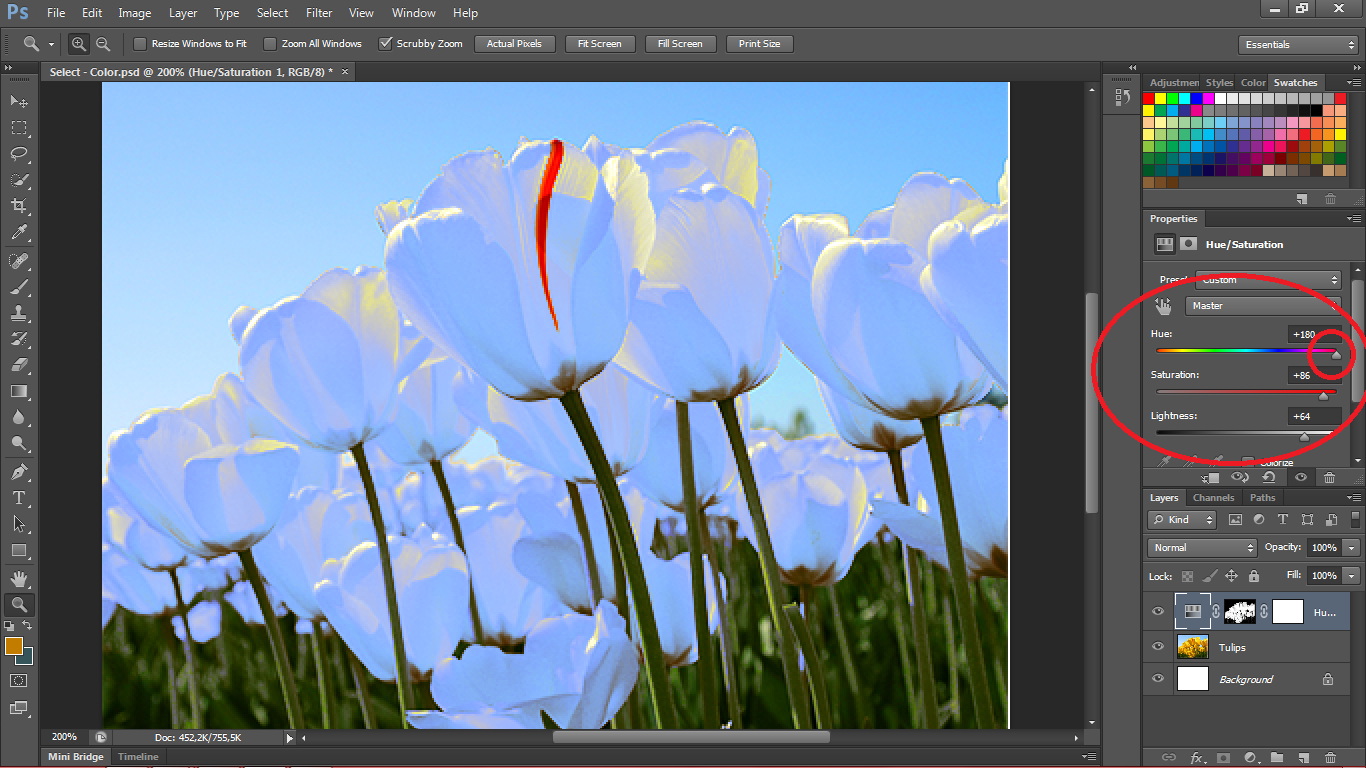Select the Spot Healing Brush tool
1366x768 pixels.
[19, 261]
